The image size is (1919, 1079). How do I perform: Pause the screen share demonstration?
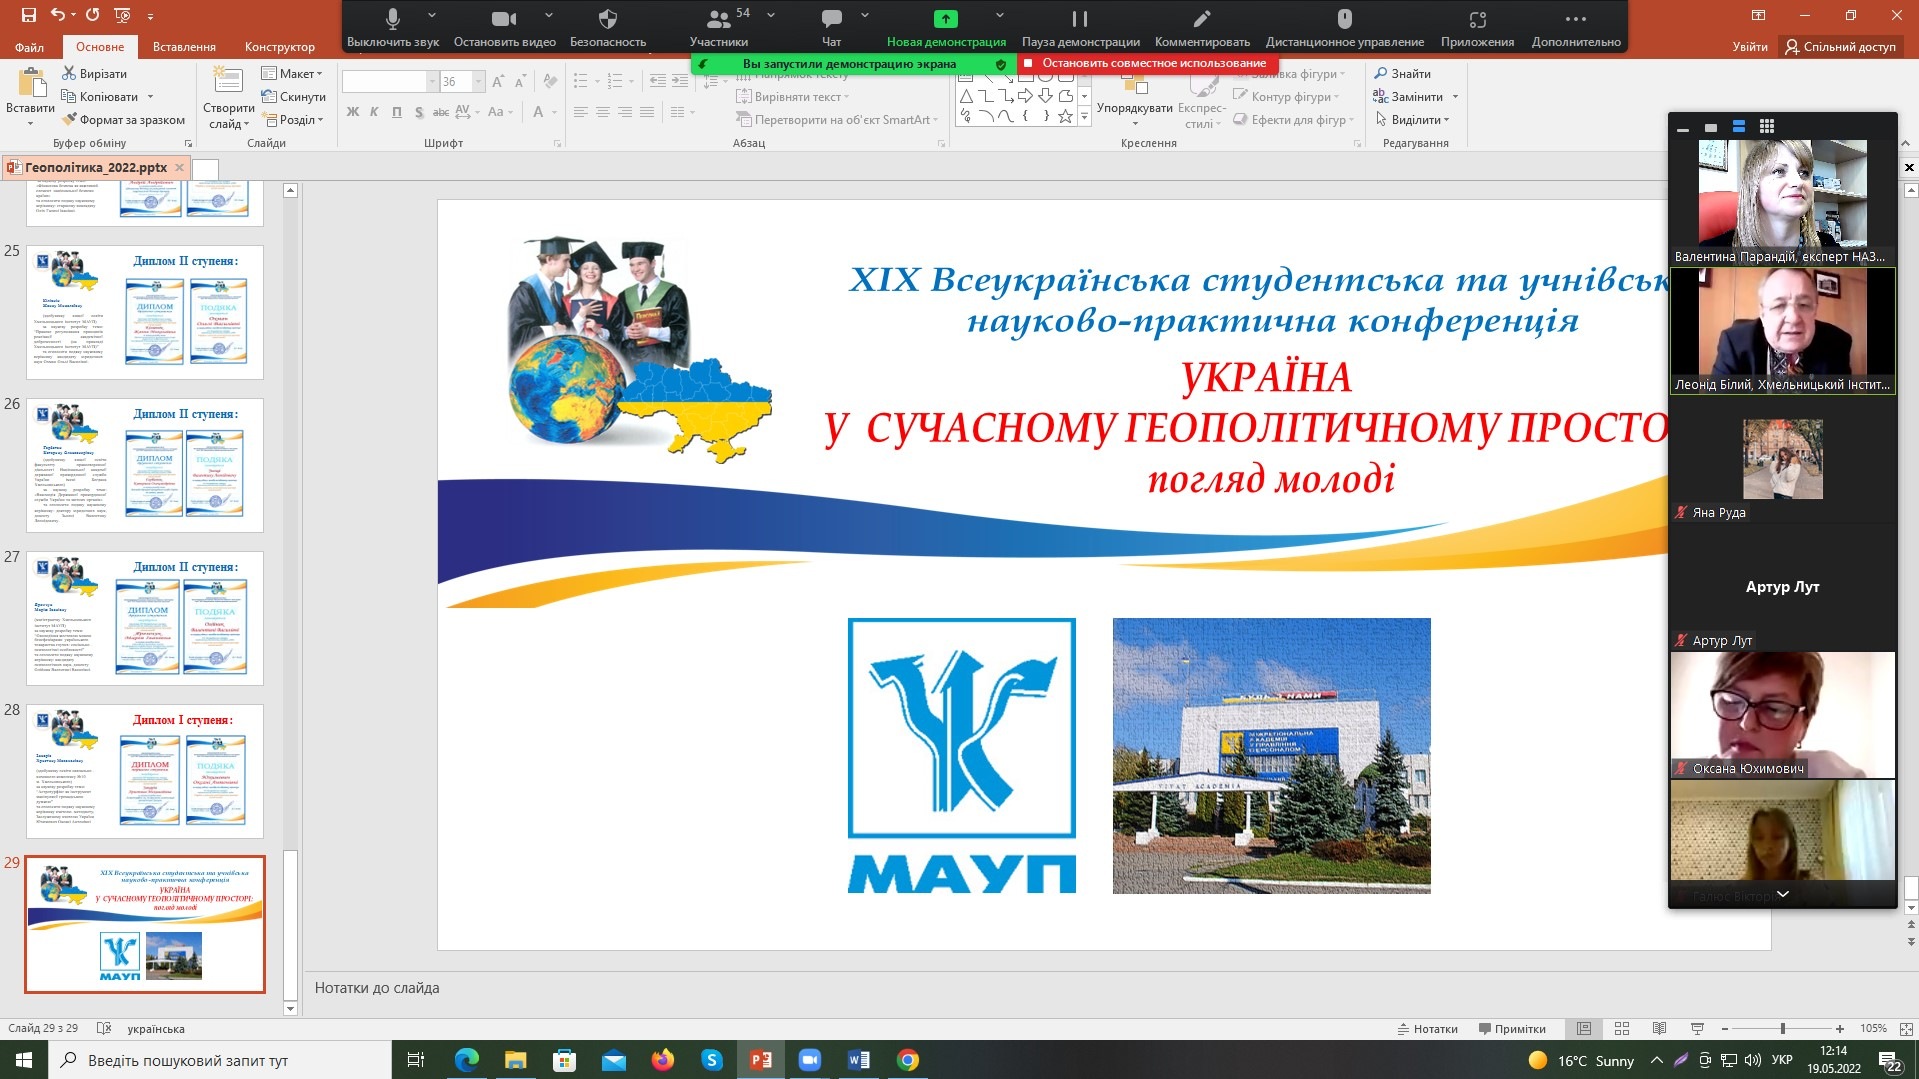pos(1080,19)
